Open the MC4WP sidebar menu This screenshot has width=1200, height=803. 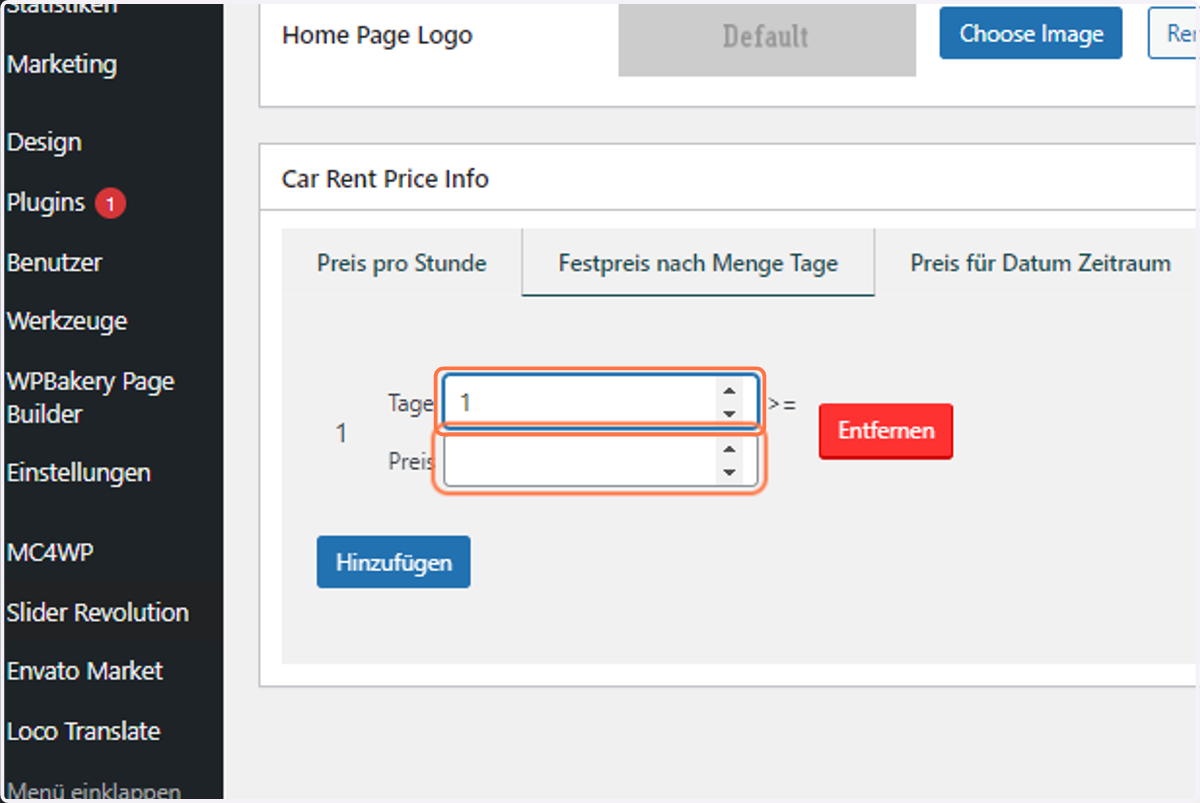coord(51,552)
